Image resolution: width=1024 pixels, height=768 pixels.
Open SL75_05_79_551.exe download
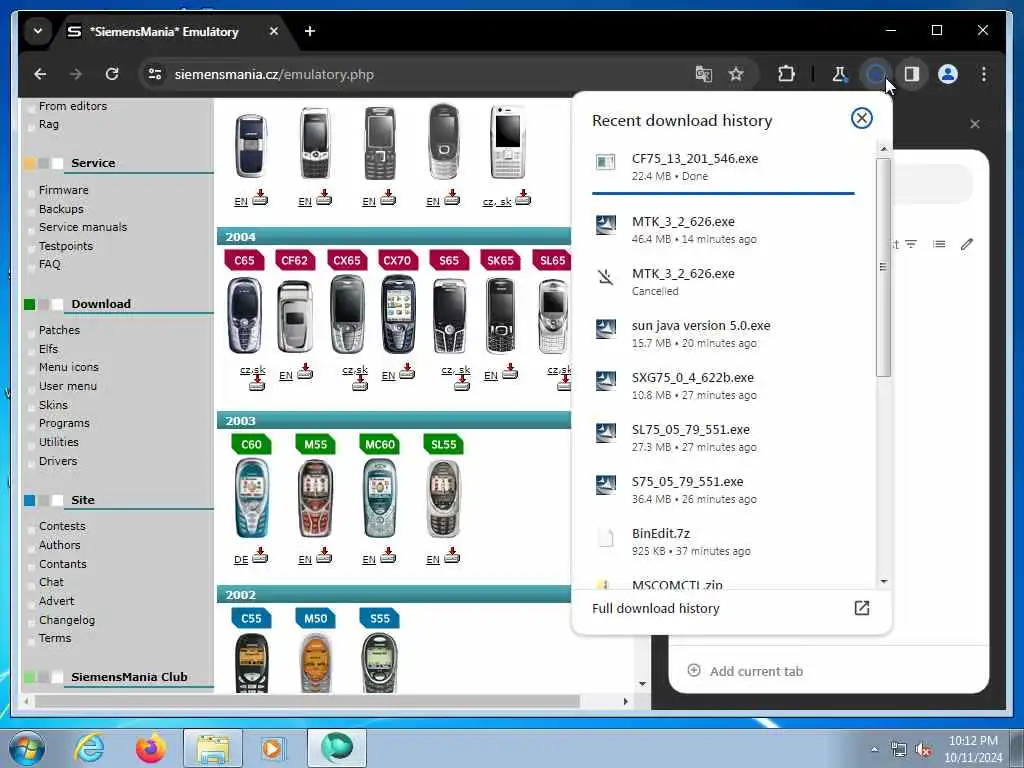tap(723, 438)
